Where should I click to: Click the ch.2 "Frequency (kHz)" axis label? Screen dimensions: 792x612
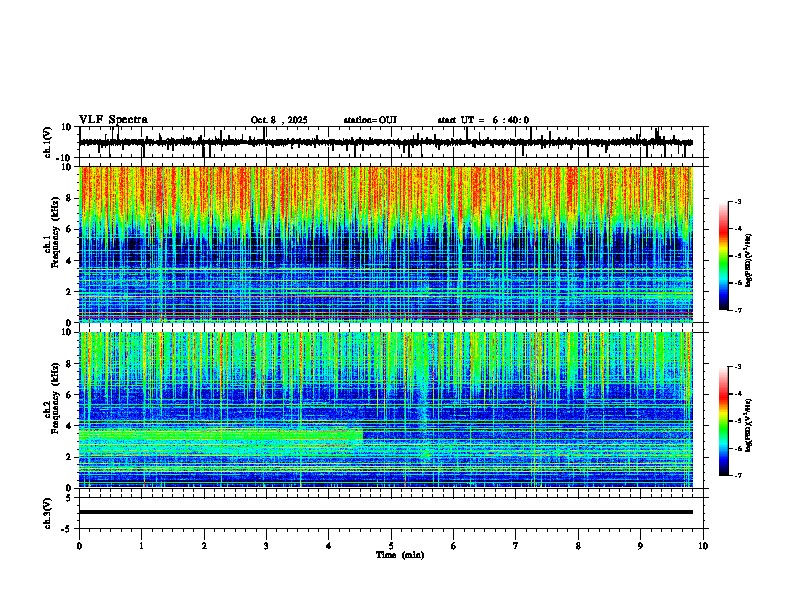pos(54,398)
